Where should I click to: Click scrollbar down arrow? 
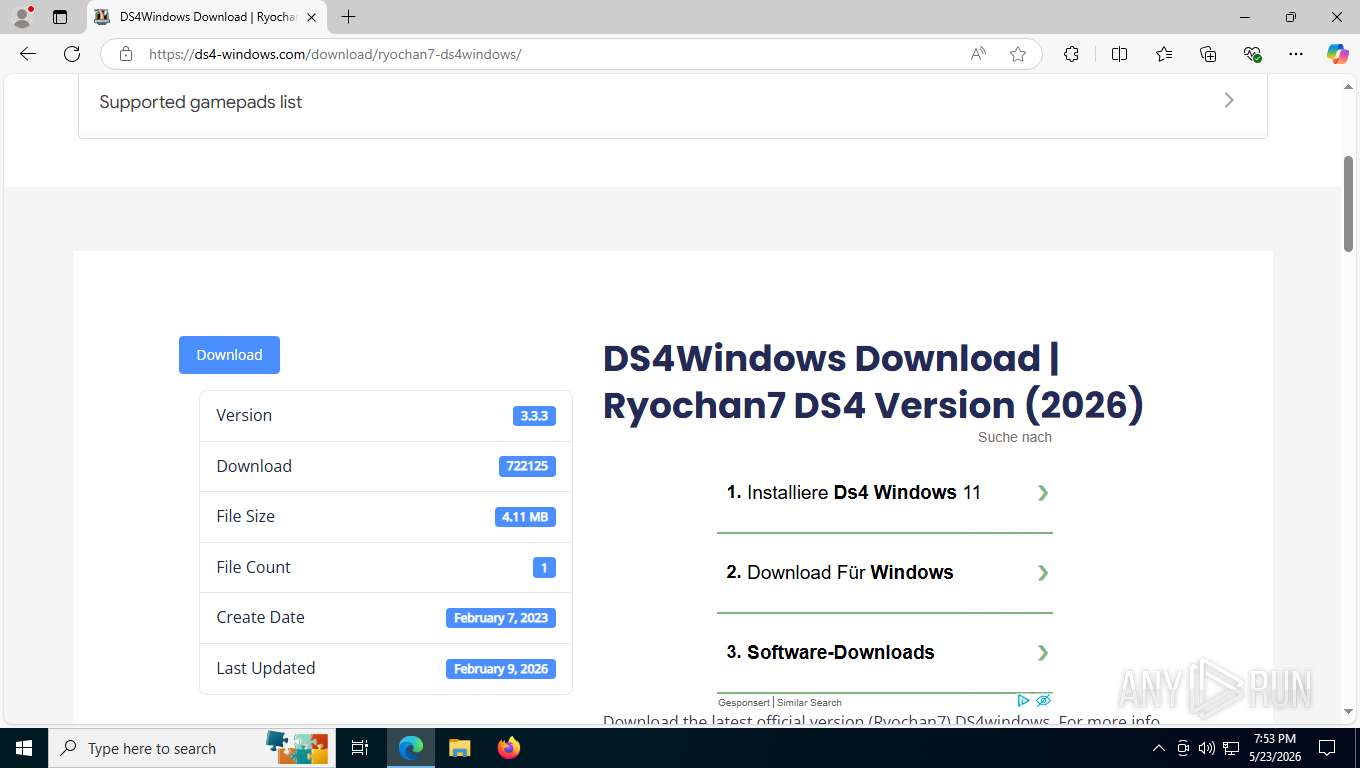tap(1348, 711)
